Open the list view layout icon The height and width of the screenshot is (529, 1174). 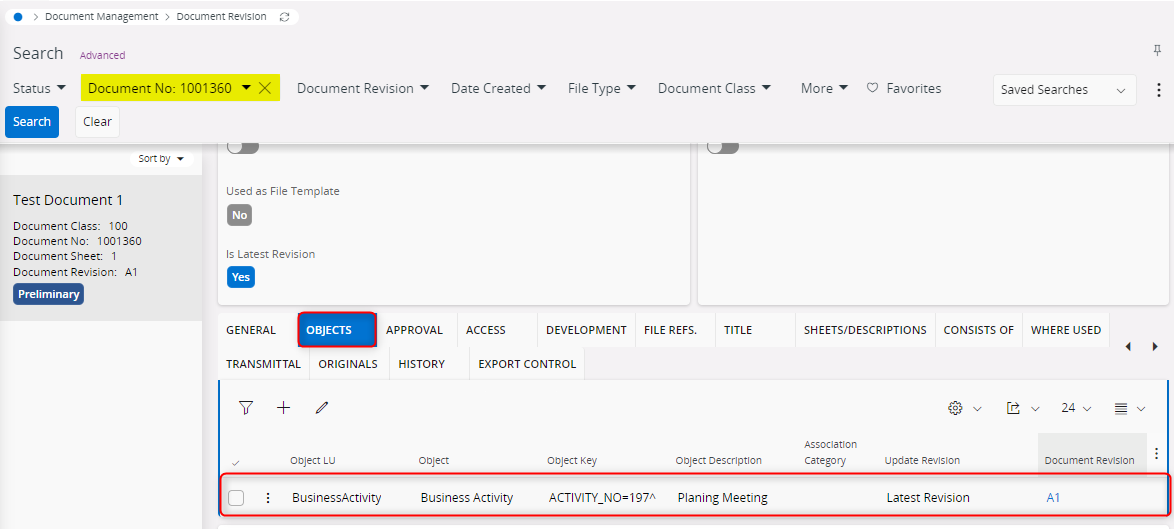(1121, 408)
